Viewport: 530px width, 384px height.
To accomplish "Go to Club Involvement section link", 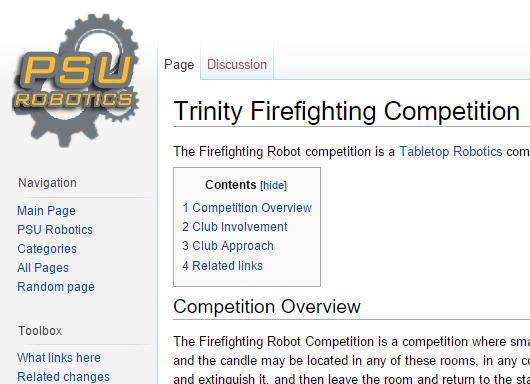I will pos(235,226).
